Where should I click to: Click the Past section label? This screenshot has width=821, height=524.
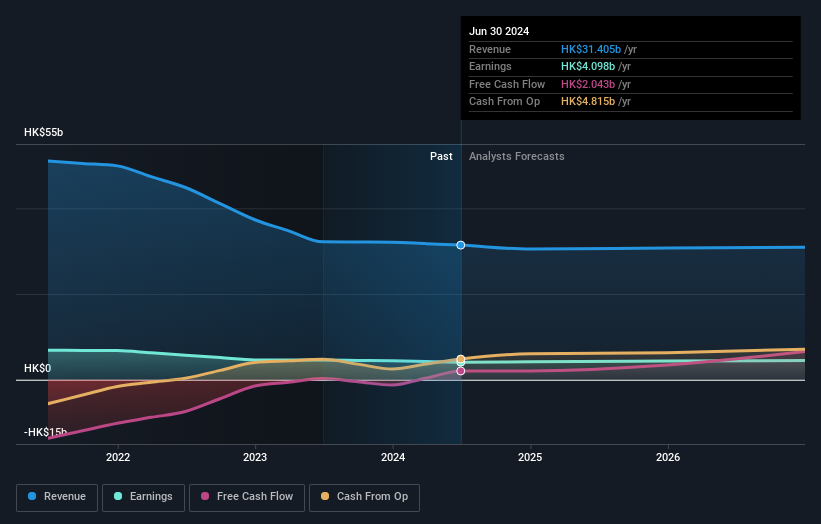click(x=441, y=156)
